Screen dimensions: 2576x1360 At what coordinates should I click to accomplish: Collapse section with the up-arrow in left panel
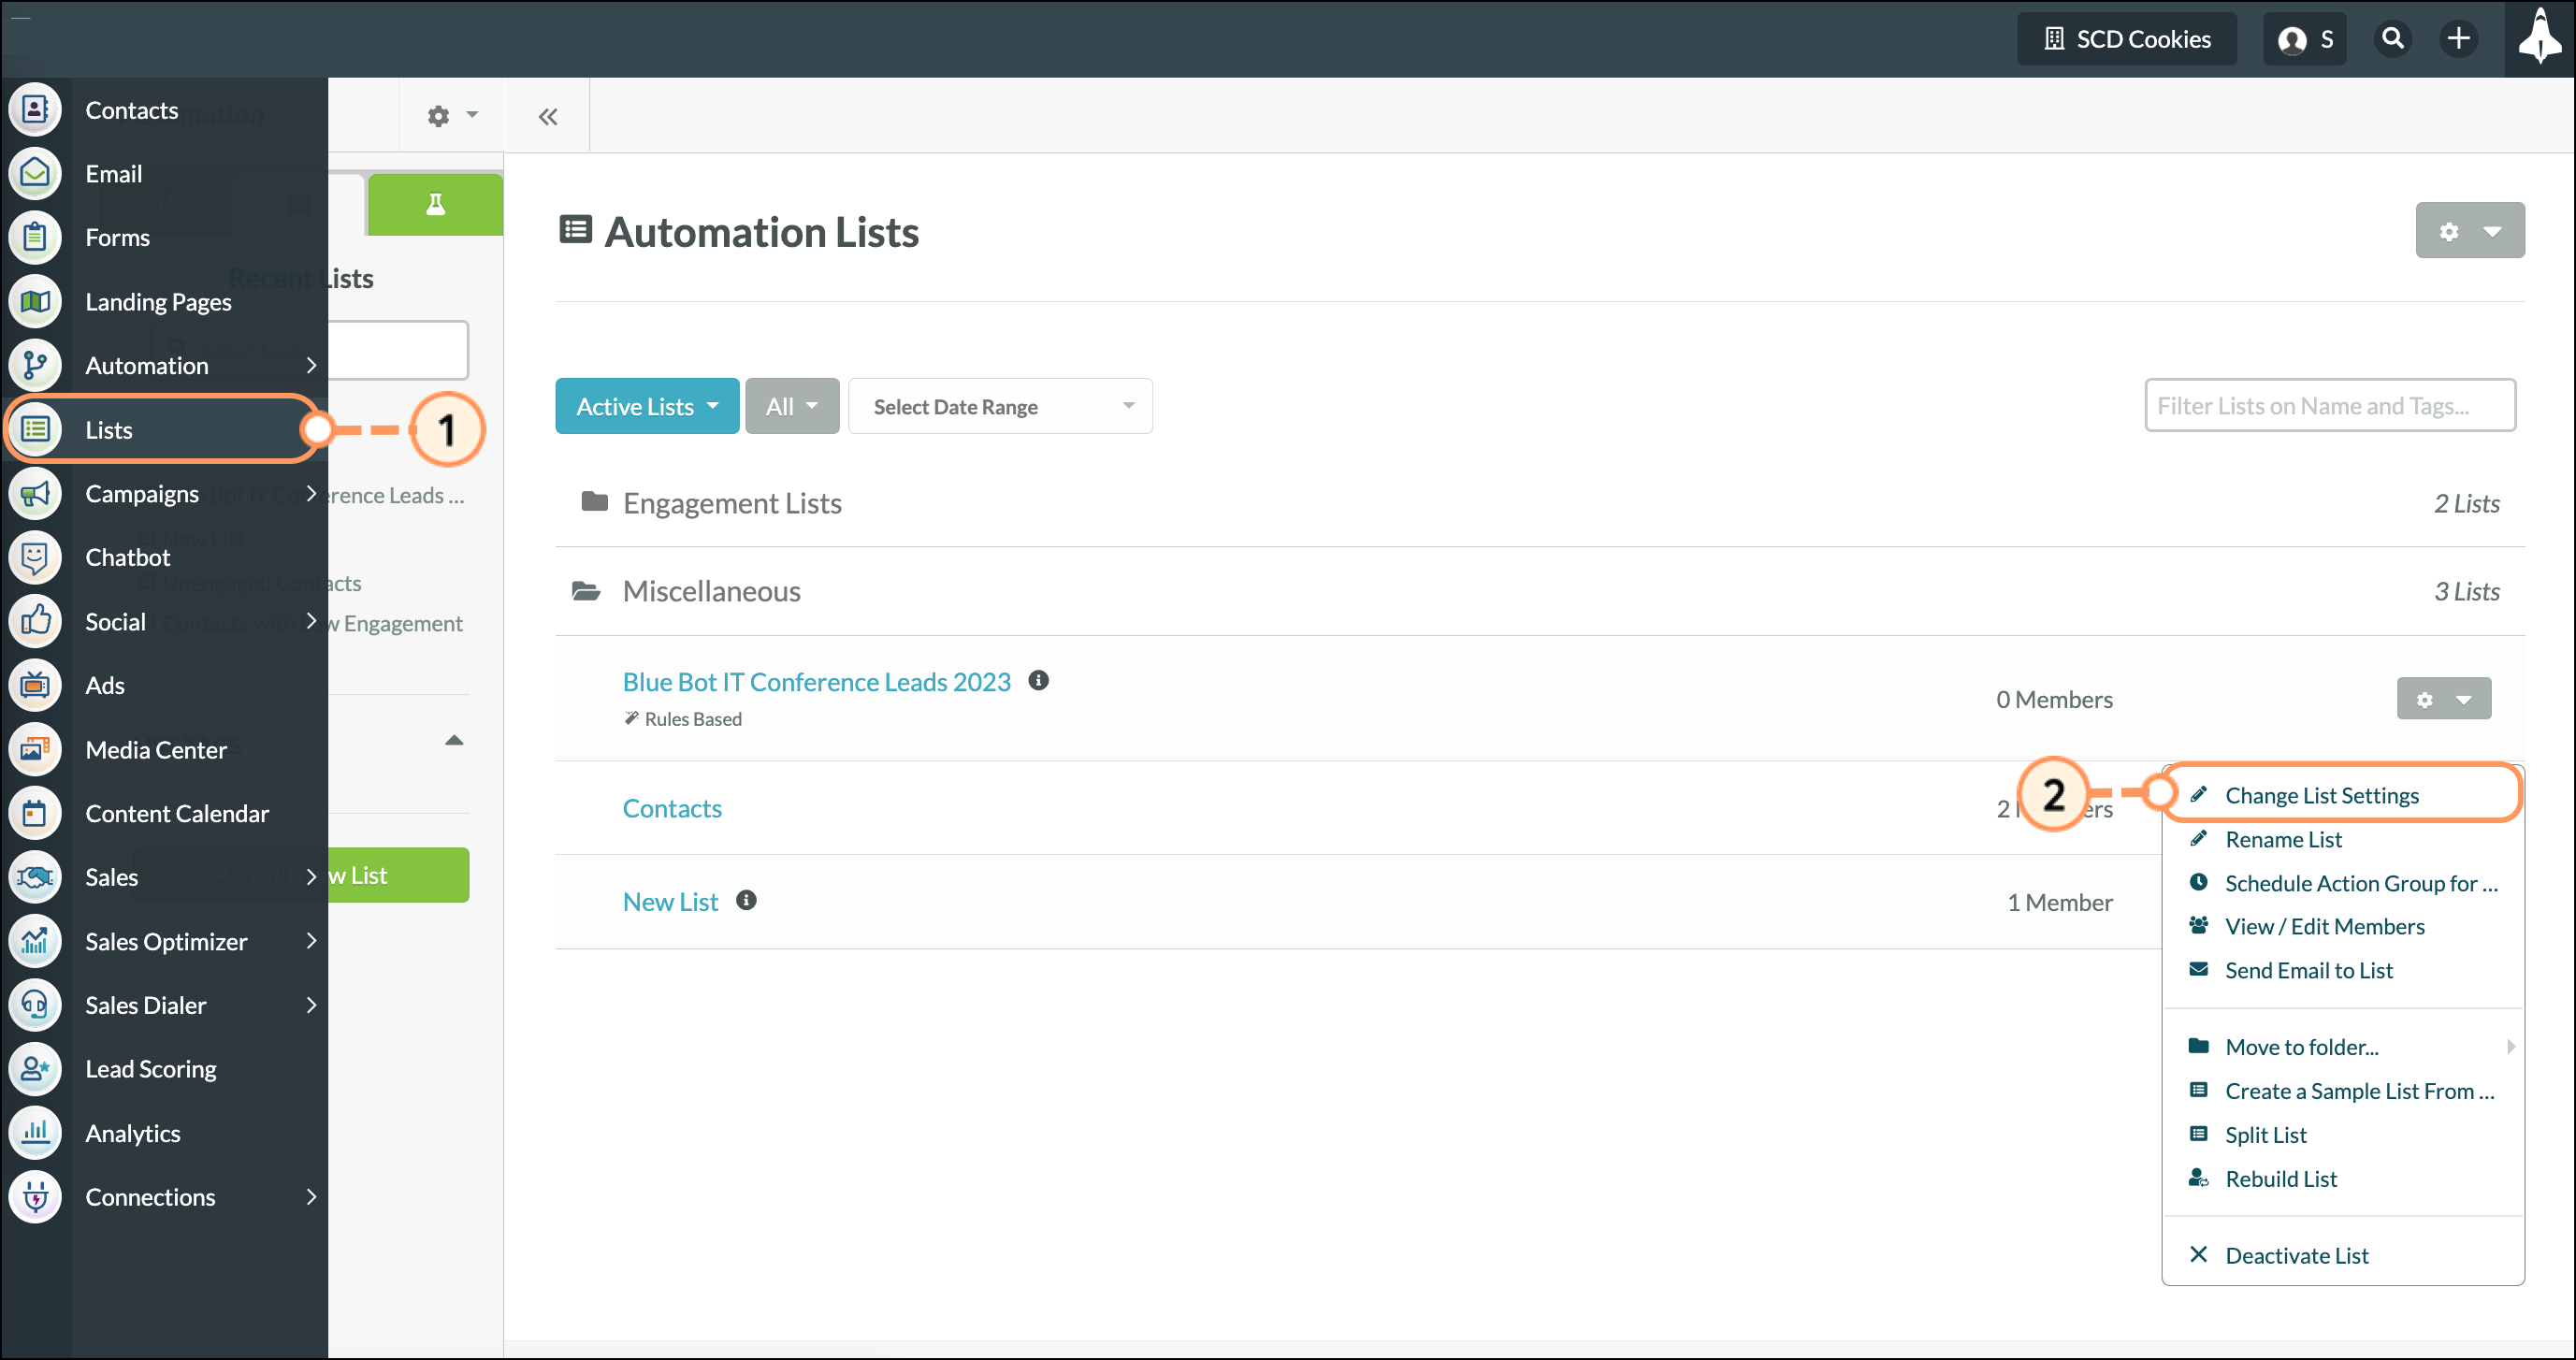454,740
